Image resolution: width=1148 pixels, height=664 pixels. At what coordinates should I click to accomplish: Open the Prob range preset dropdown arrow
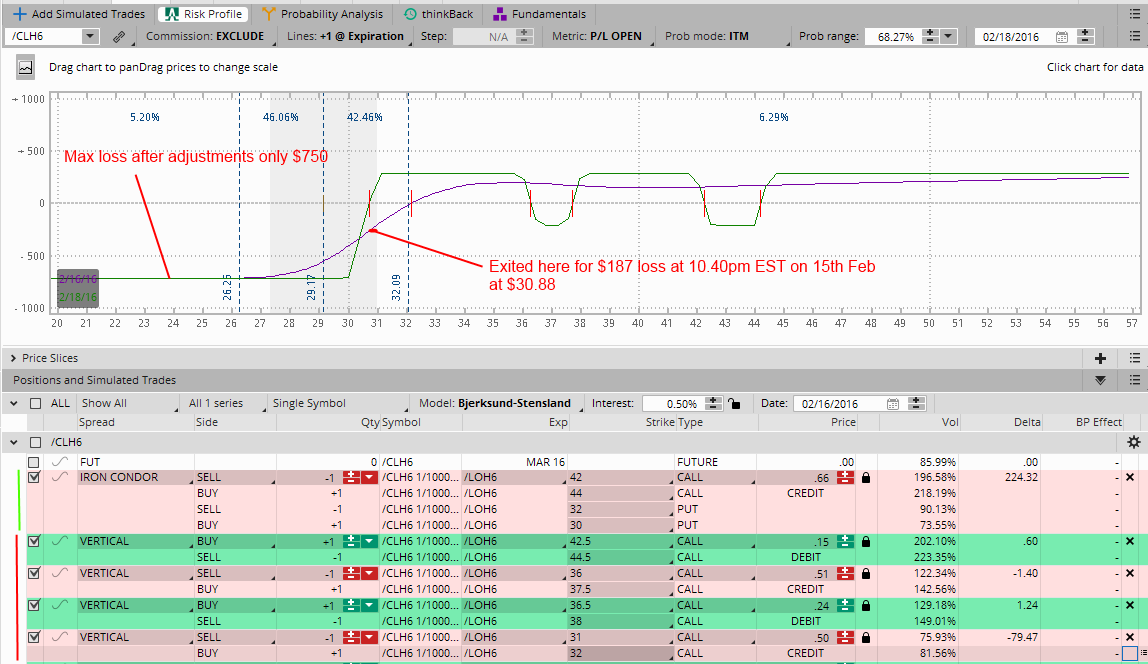coord(948,37)
